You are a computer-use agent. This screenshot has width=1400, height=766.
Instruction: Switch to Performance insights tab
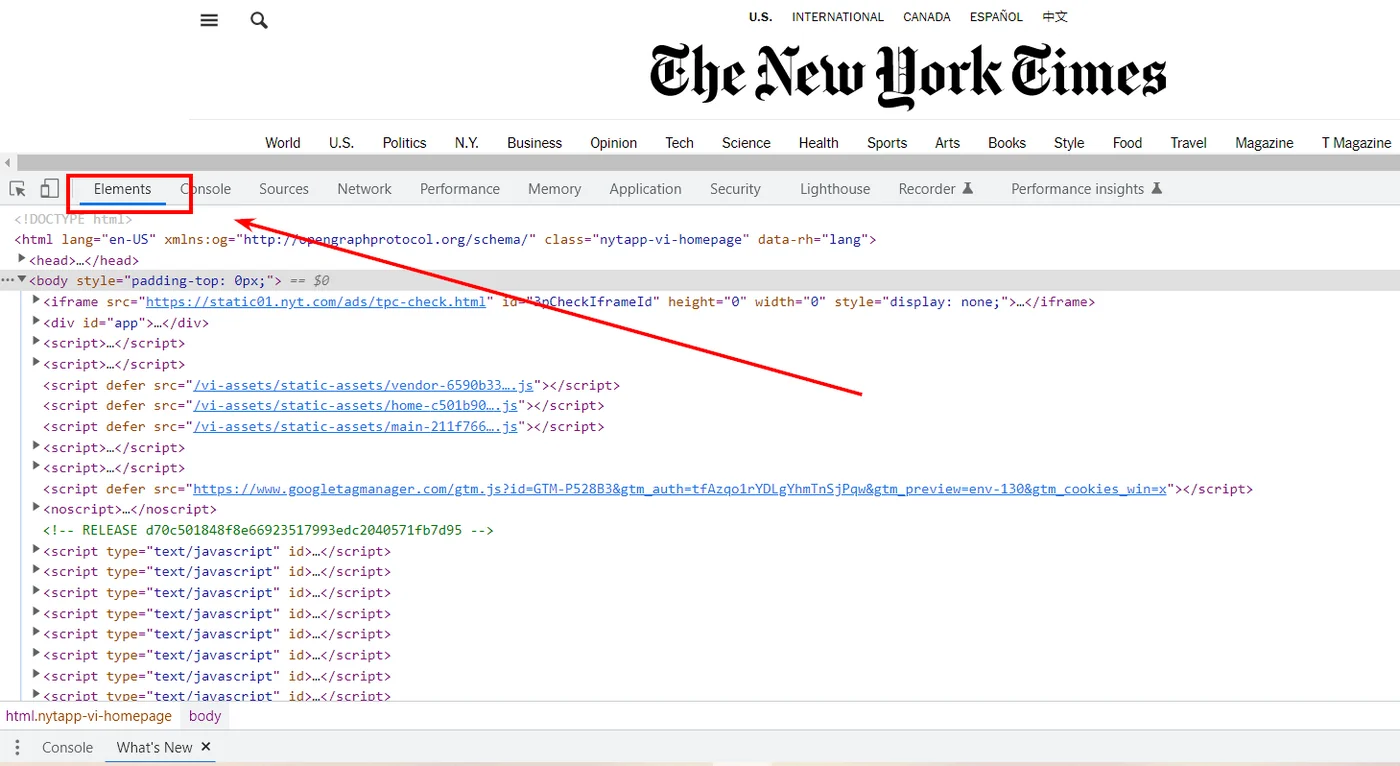click(1087, 189)
